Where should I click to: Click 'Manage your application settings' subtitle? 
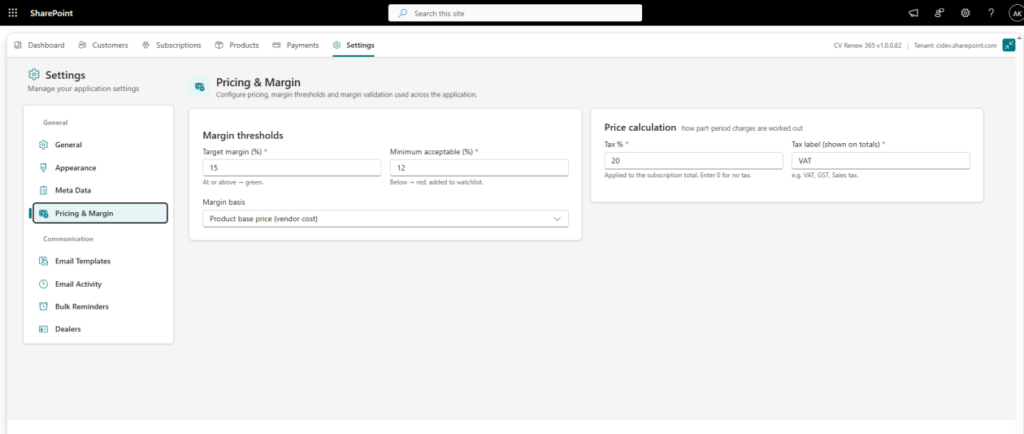pyautogui.click(x=83, y=88)
